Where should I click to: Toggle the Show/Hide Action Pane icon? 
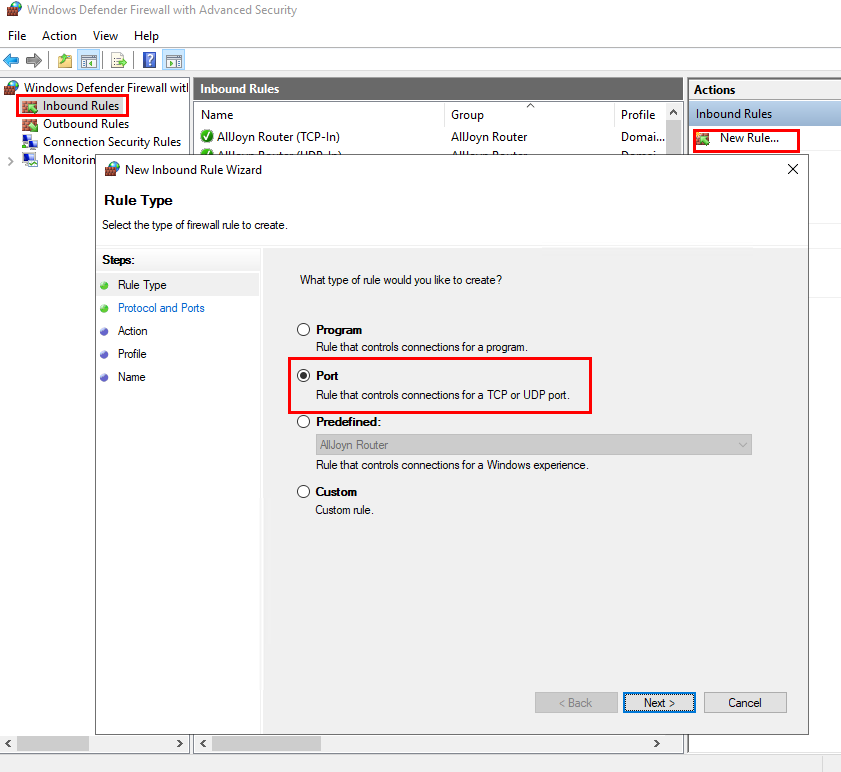click(x=174, y=61)
